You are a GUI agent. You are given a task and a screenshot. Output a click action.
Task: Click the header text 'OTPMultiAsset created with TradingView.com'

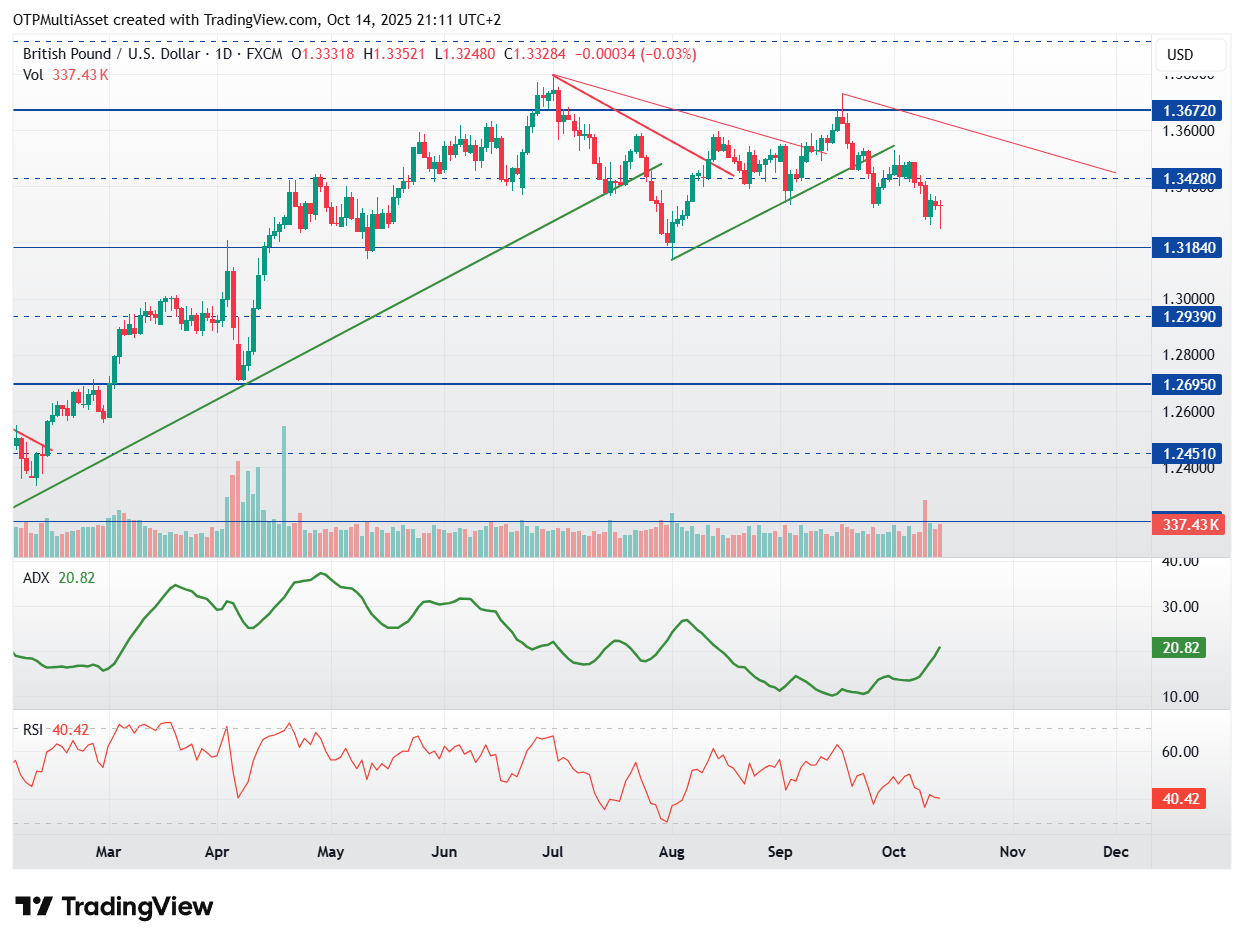click(167, 19)
